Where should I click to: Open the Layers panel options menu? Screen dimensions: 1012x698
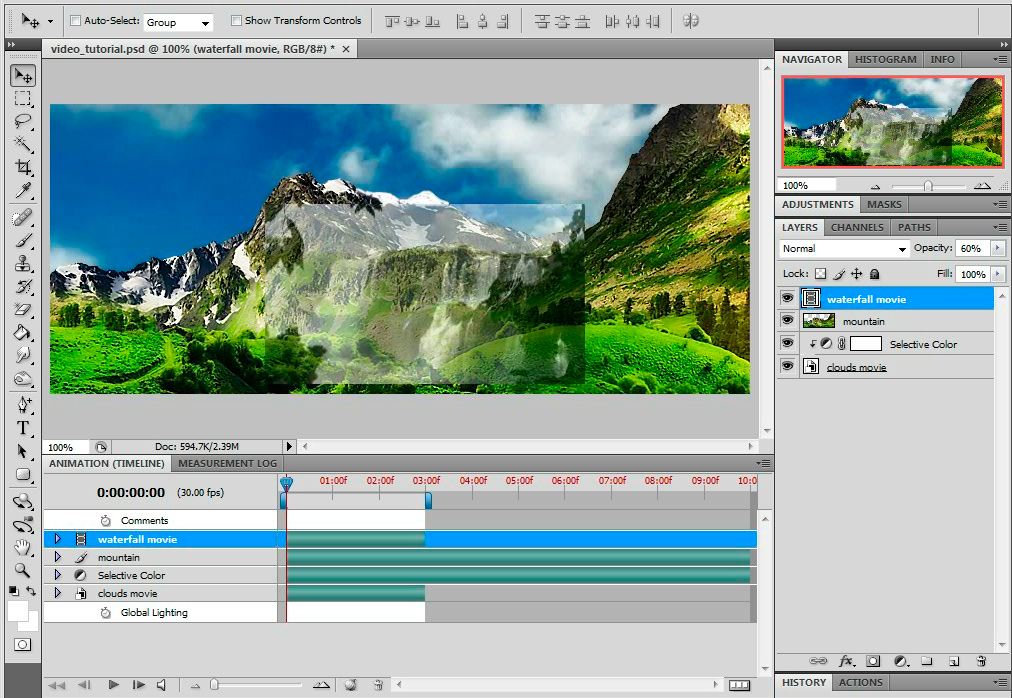point(1000,227)
